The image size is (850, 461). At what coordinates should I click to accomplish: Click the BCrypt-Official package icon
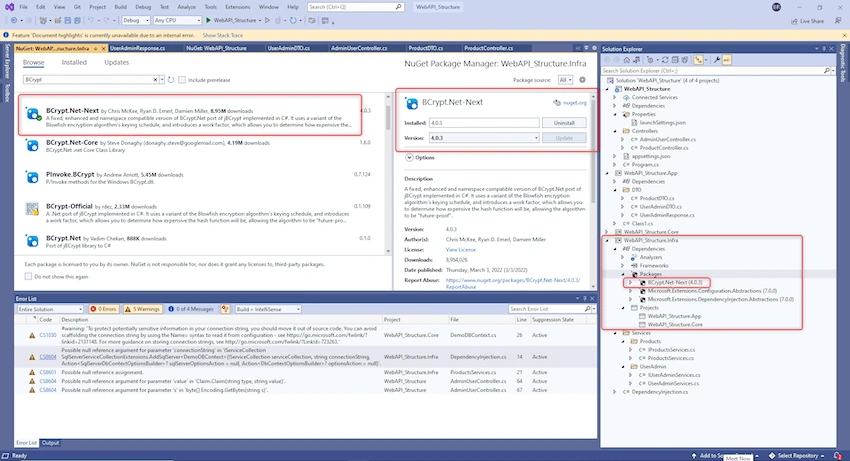pyautogui.click(x=33, y=209)
